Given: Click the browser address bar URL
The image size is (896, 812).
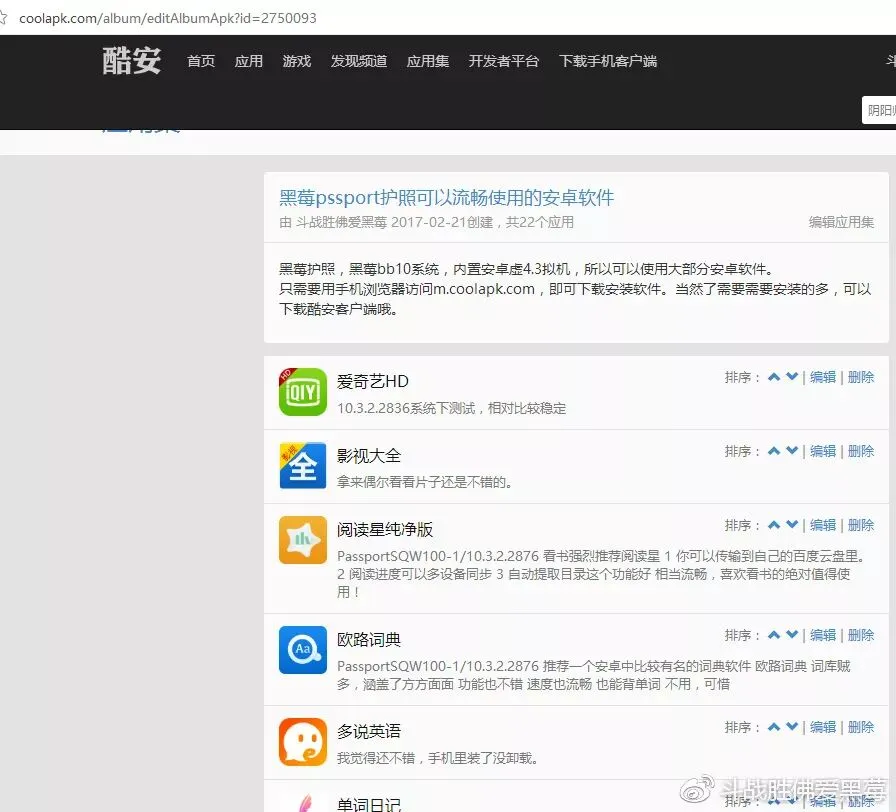Looking at the screenshot, I should point(167,18).
